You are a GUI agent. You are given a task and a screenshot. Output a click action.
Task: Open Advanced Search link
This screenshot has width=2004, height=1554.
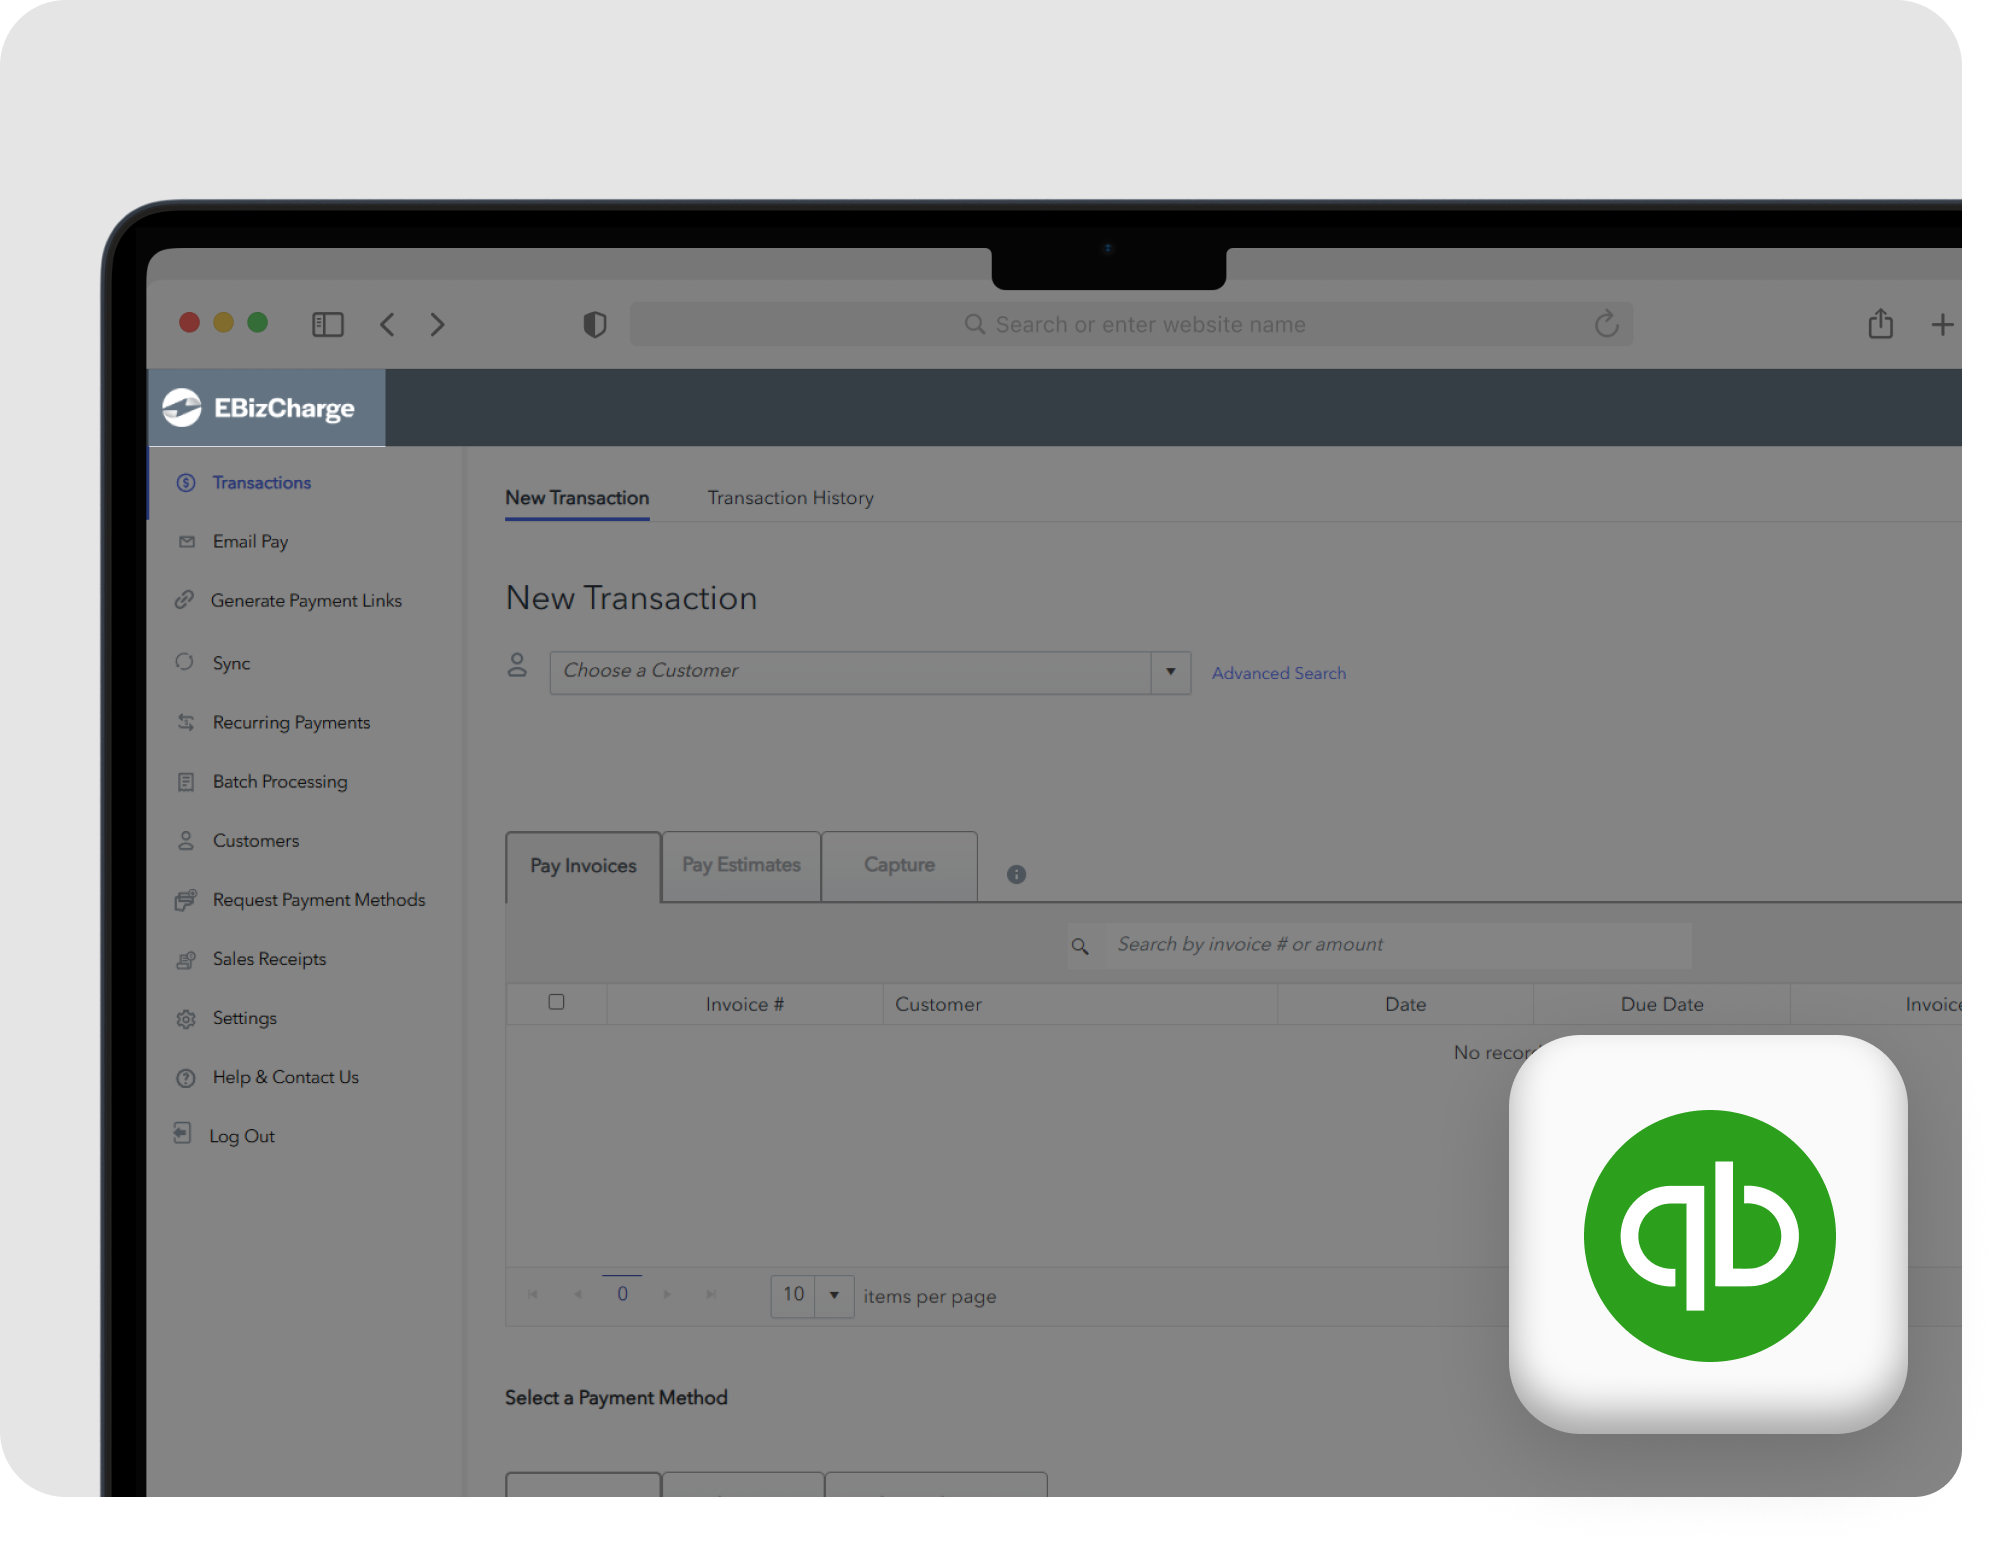tap(1279, 673)
